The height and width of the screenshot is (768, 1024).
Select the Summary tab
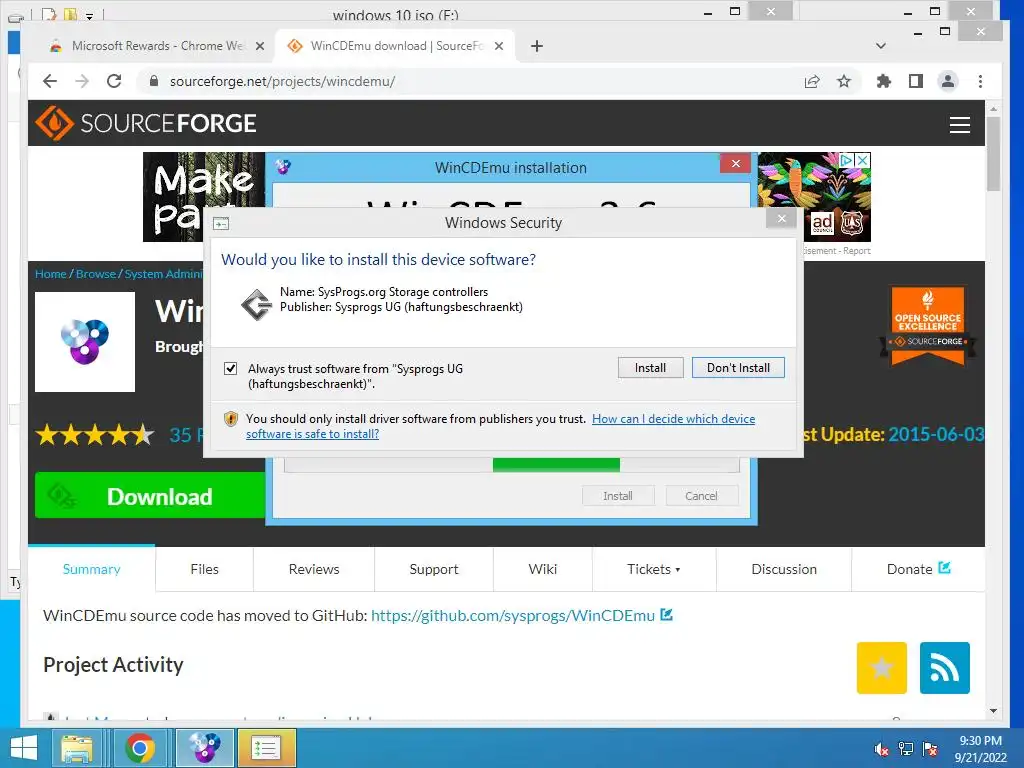point(91,569)
